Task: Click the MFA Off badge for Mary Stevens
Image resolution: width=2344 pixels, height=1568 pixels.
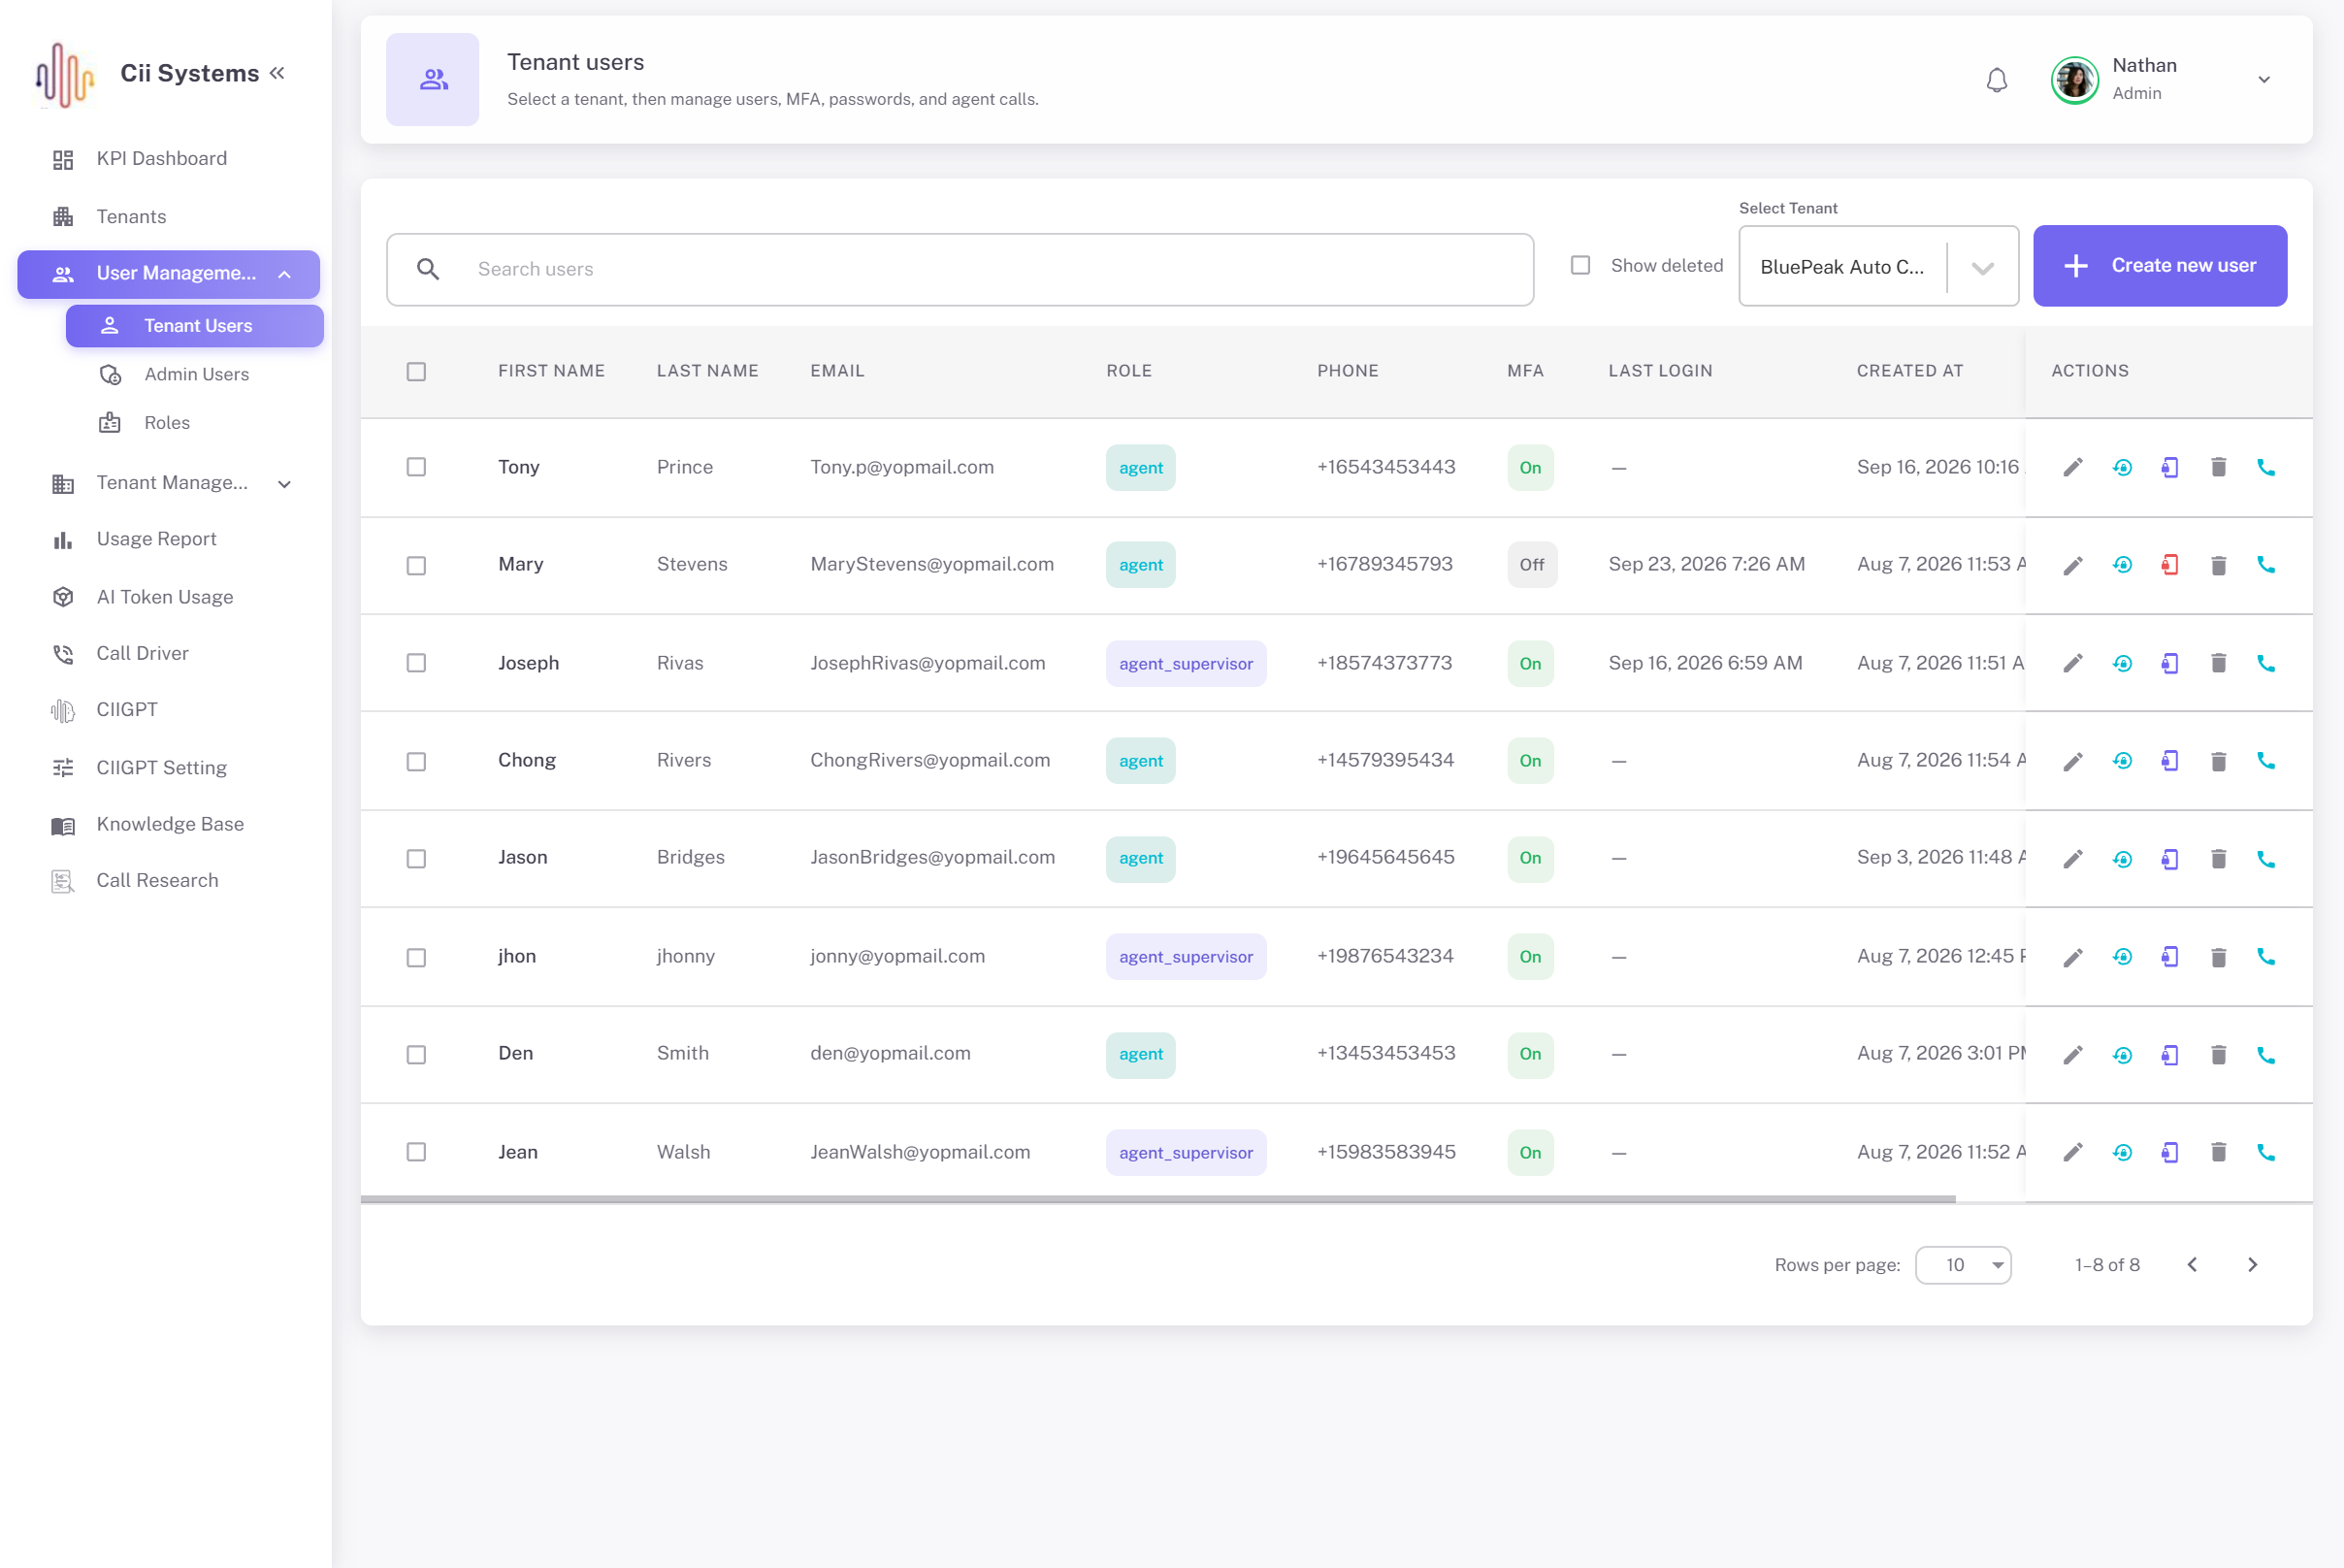Action: coord(1531,565)
